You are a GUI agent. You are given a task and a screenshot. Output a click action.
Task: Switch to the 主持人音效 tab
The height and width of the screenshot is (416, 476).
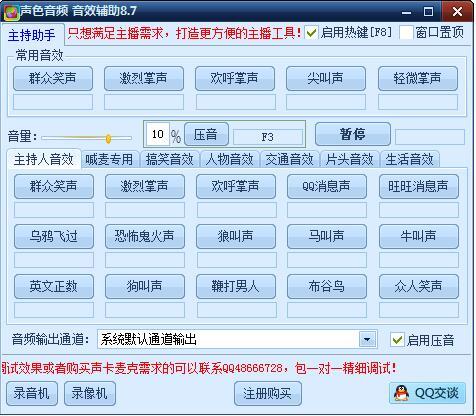[44, 159]
